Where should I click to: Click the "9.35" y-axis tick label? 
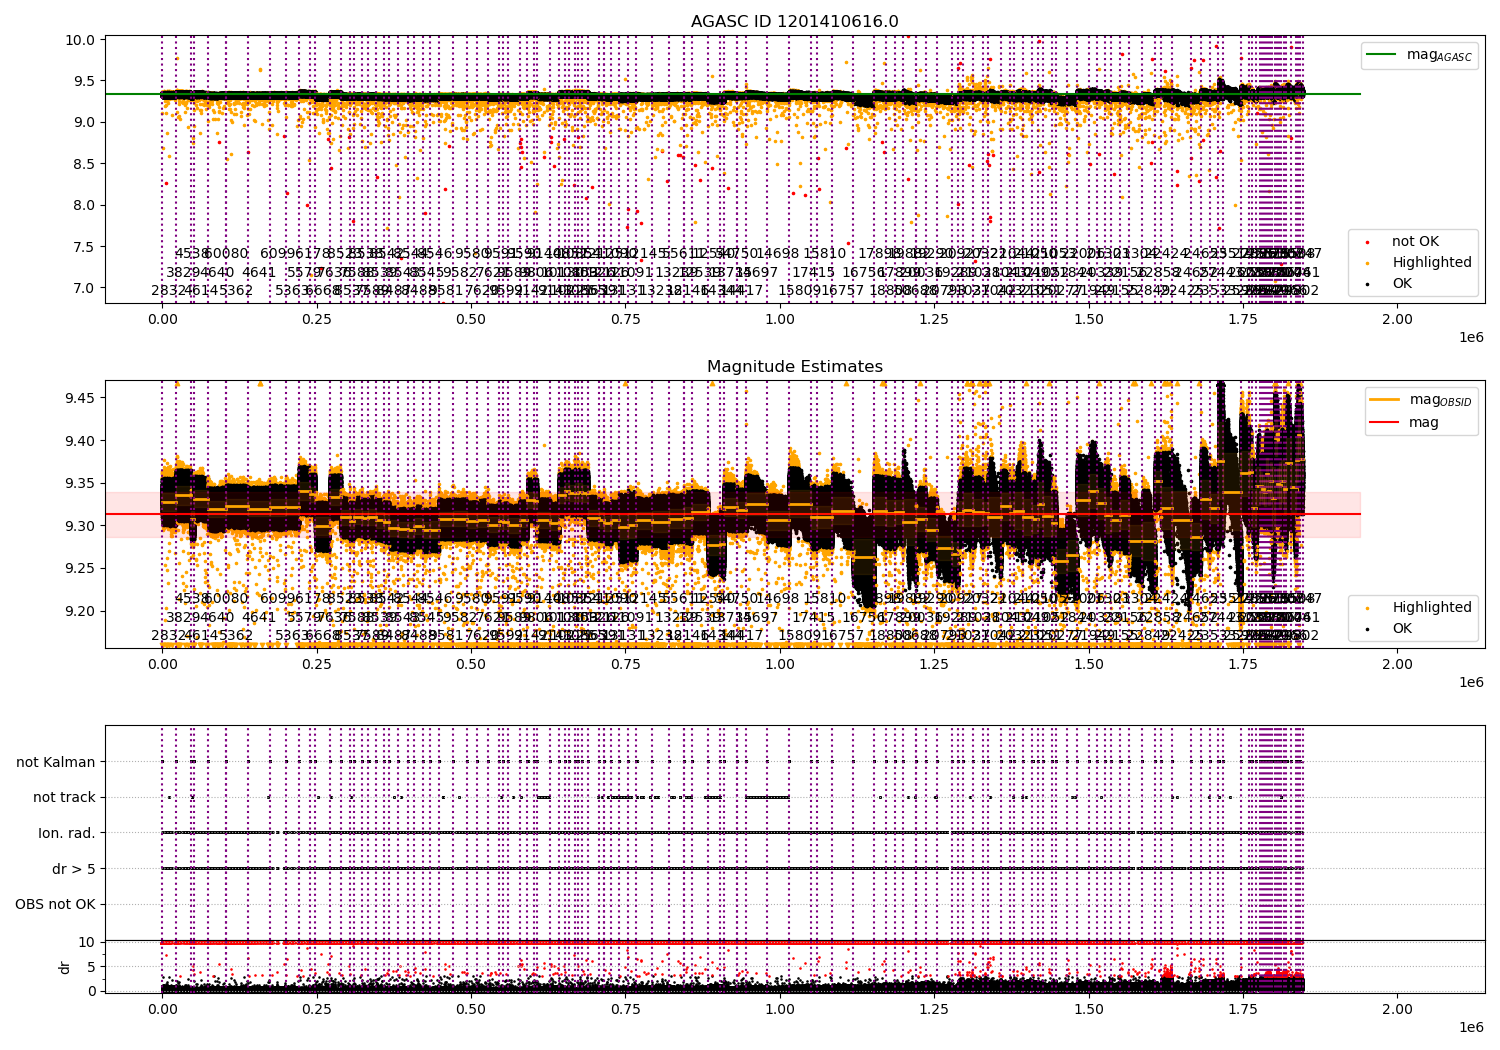pyautogui.click(x=82, y=484)
